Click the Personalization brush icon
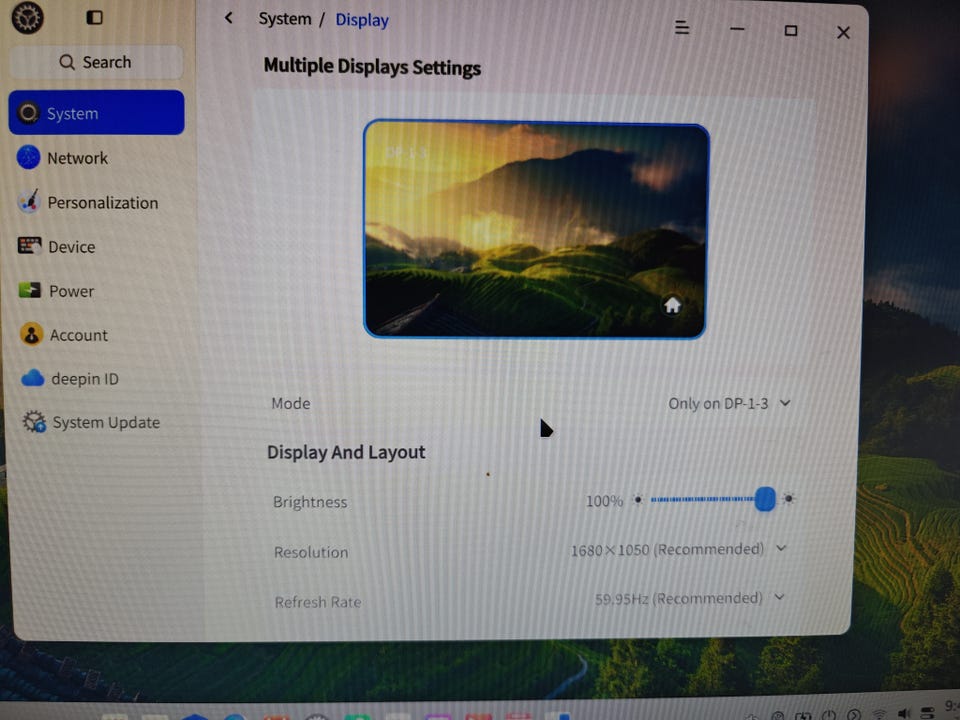 click(29, 201)
